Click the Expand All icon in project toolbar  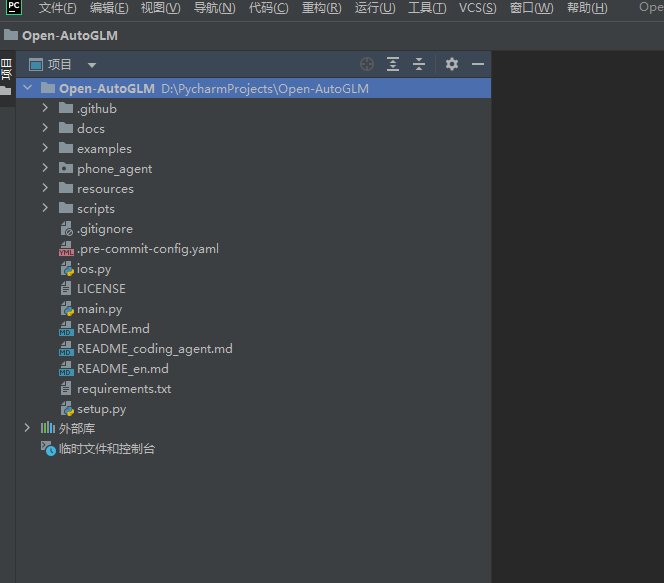[x=393, y=64]
